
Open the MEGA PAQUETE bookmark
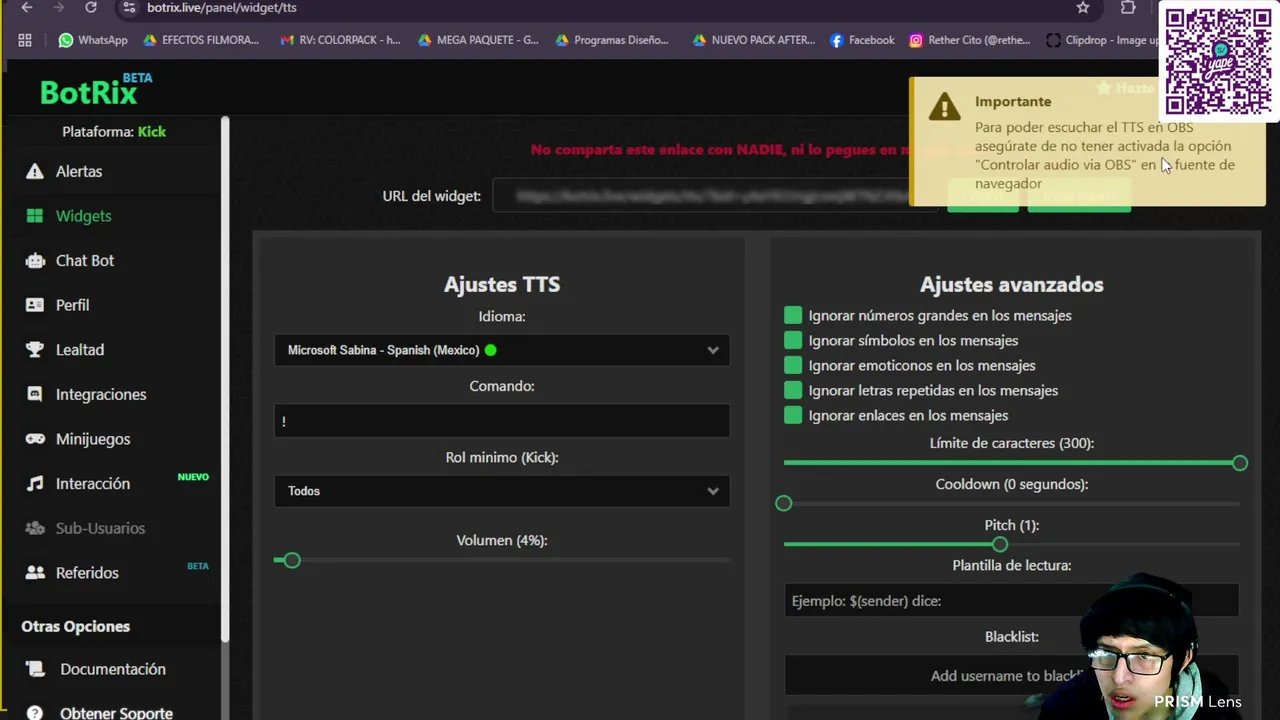tap(478, 40)
